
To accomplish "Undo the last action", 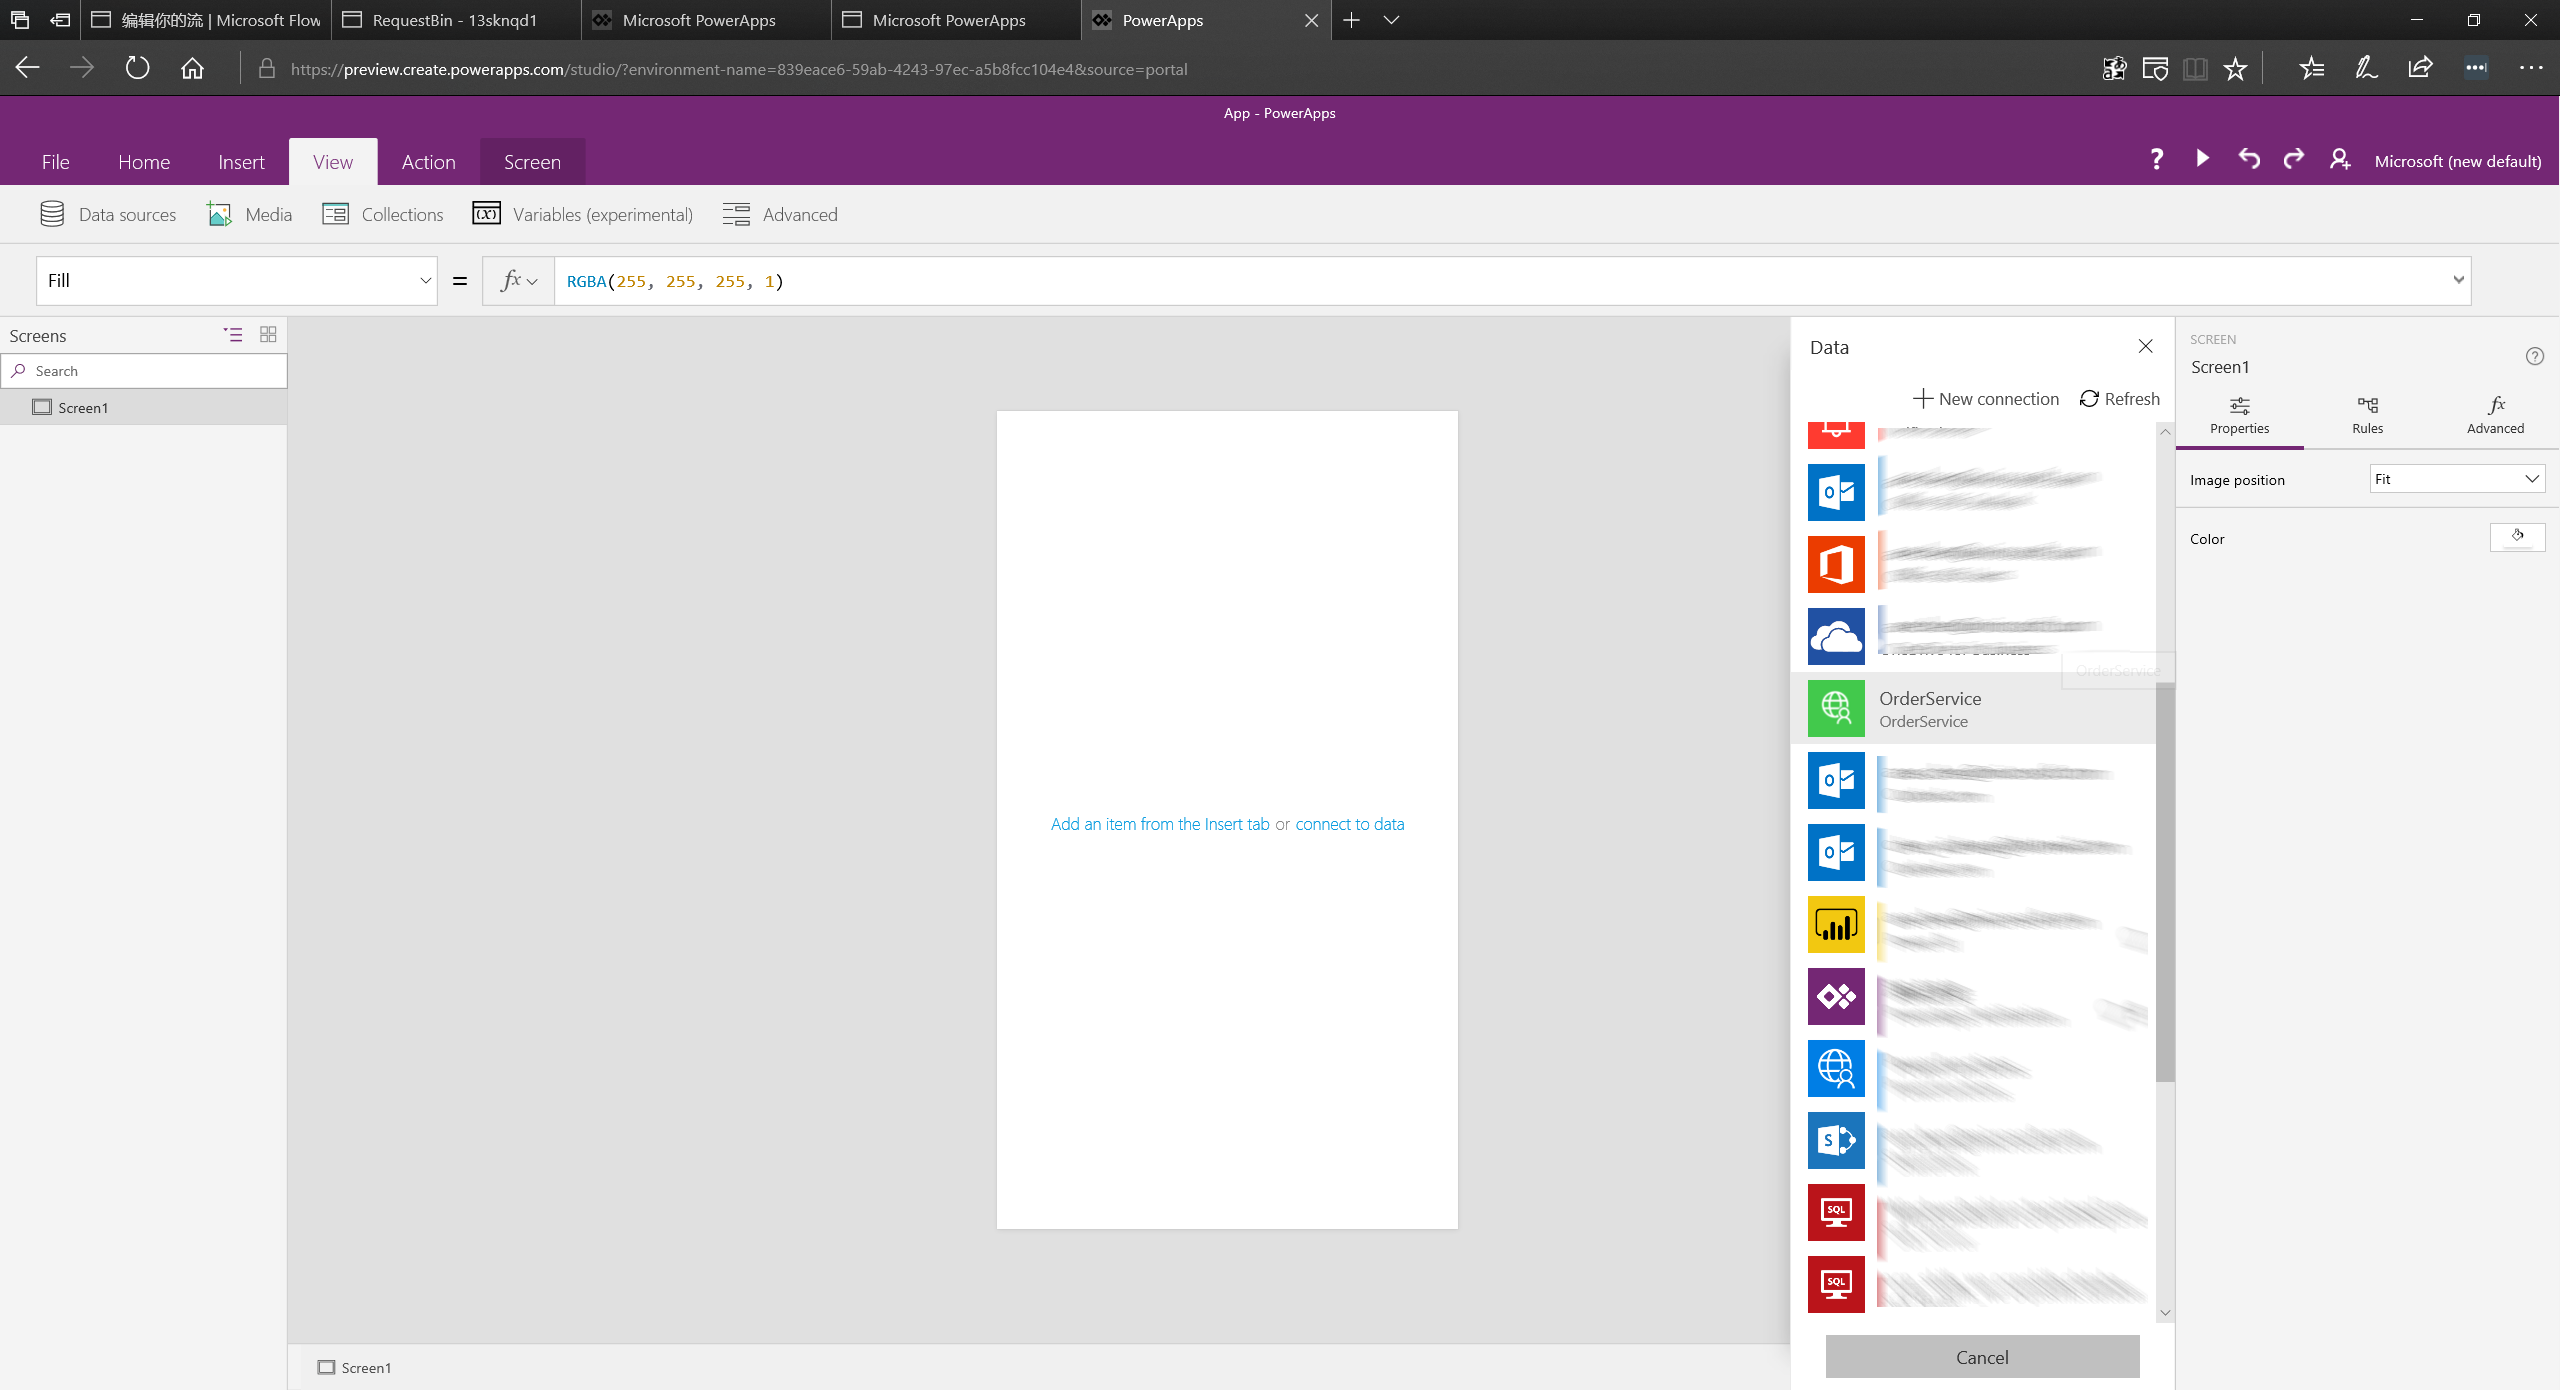I will click(2247, 159).
